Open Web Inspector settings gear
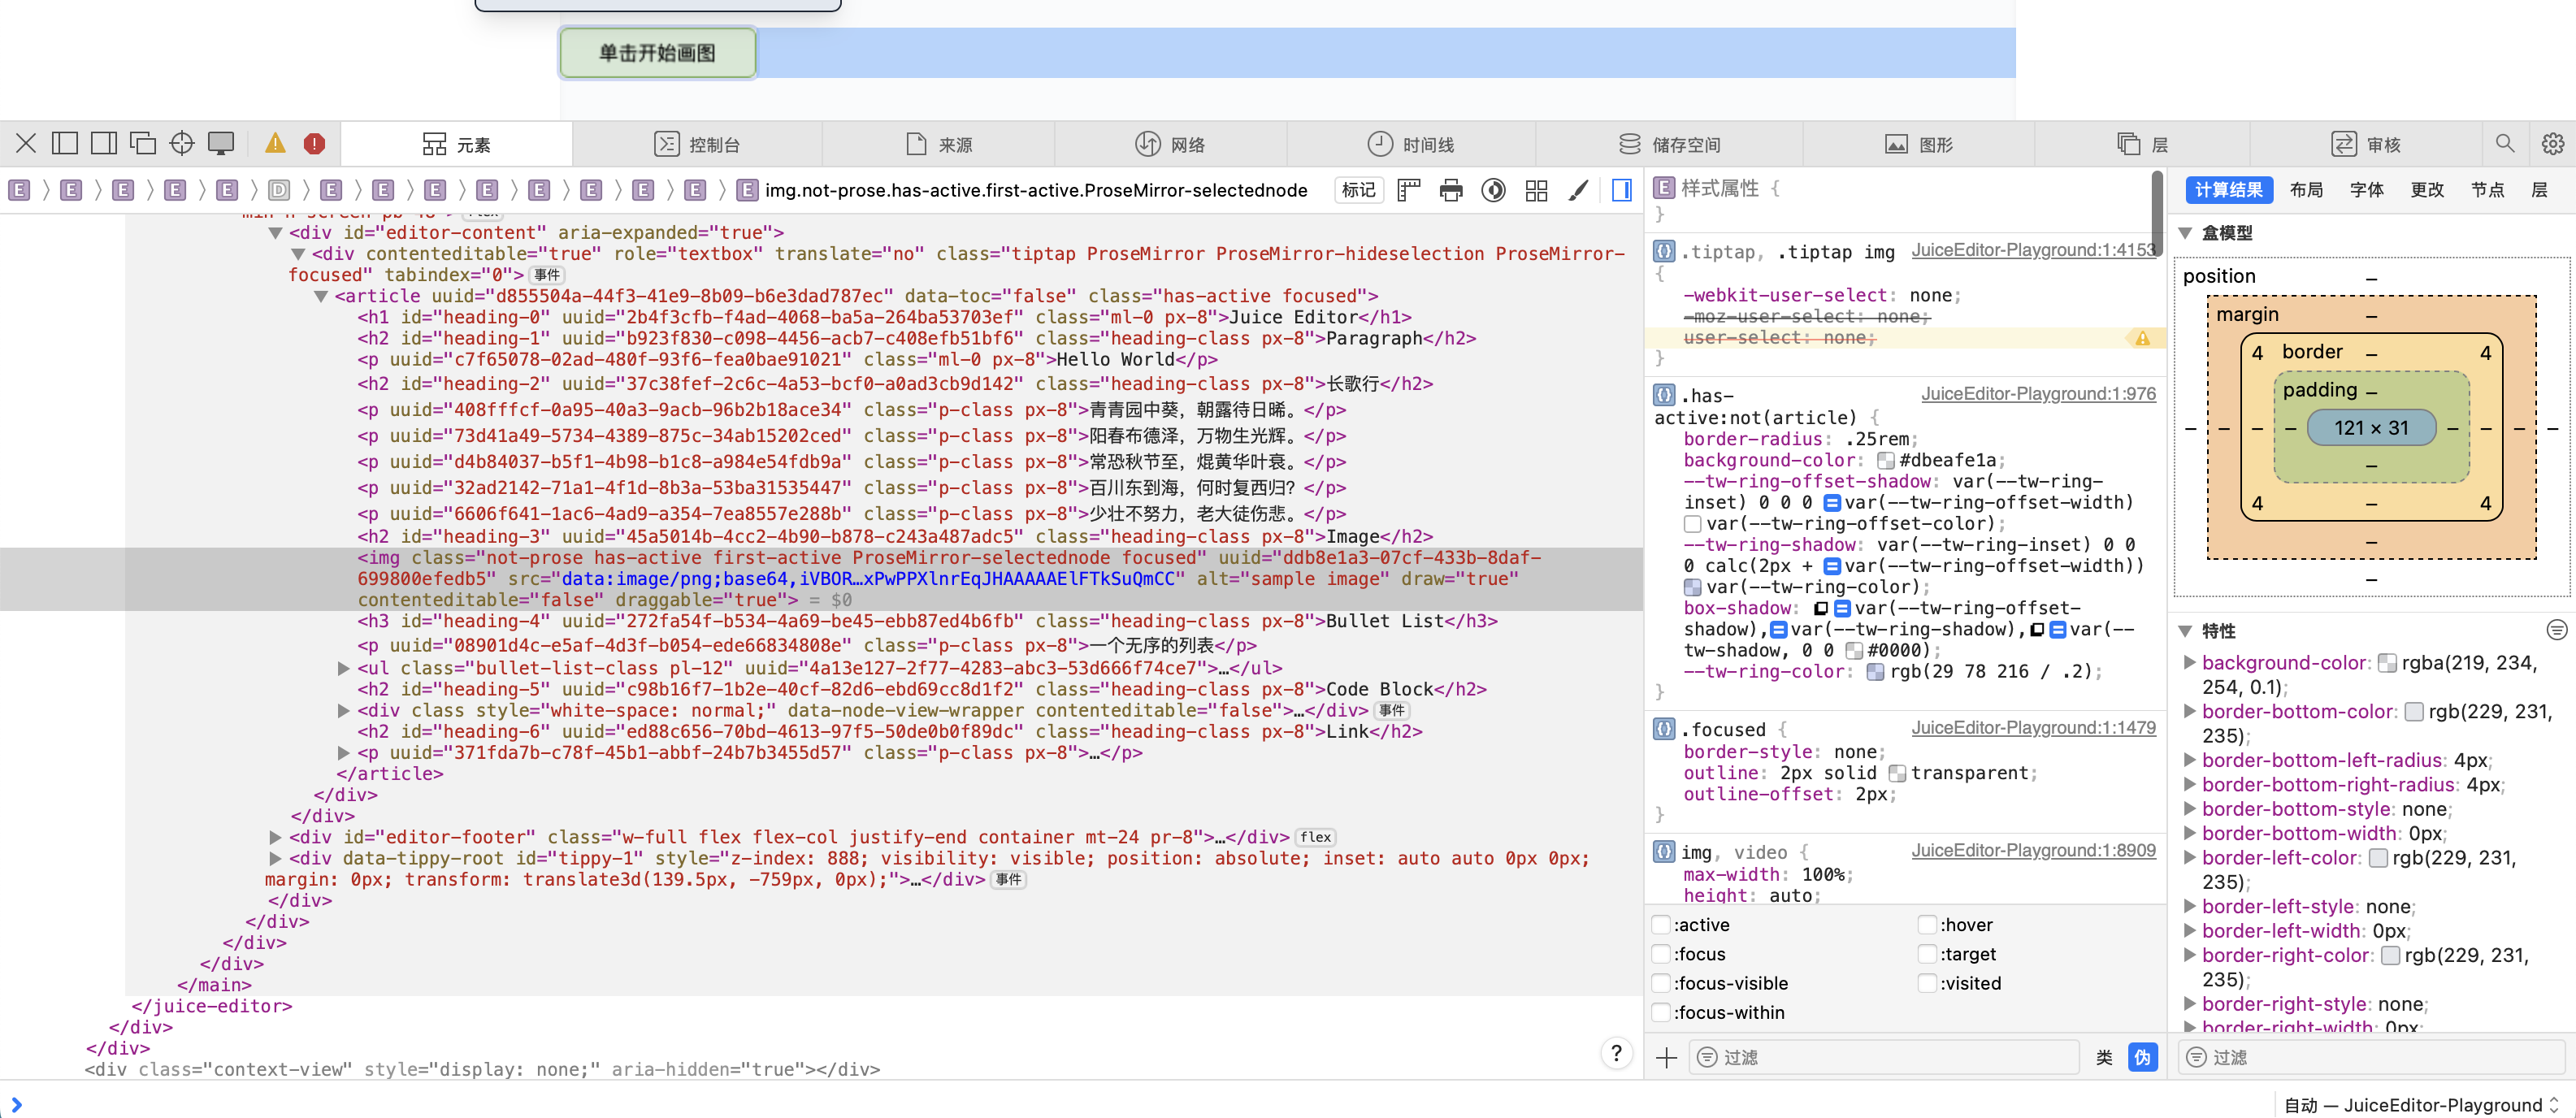Viewport: 2576px width, 1118px height. pyautogui.click(x=2553, y=144)
